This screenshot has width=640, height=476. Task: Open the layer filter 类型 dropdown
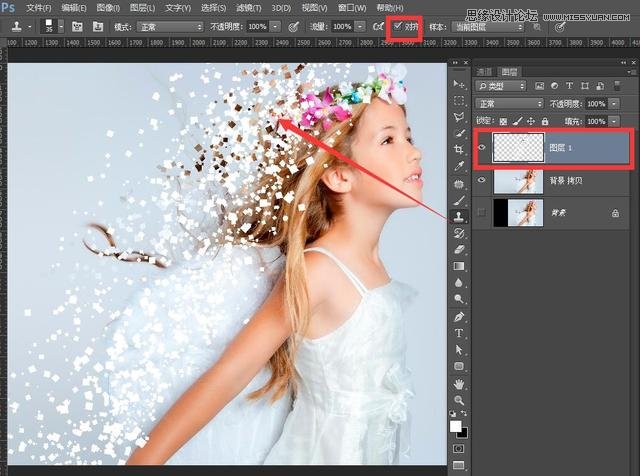pyautogui.click(x=501, y=86)
